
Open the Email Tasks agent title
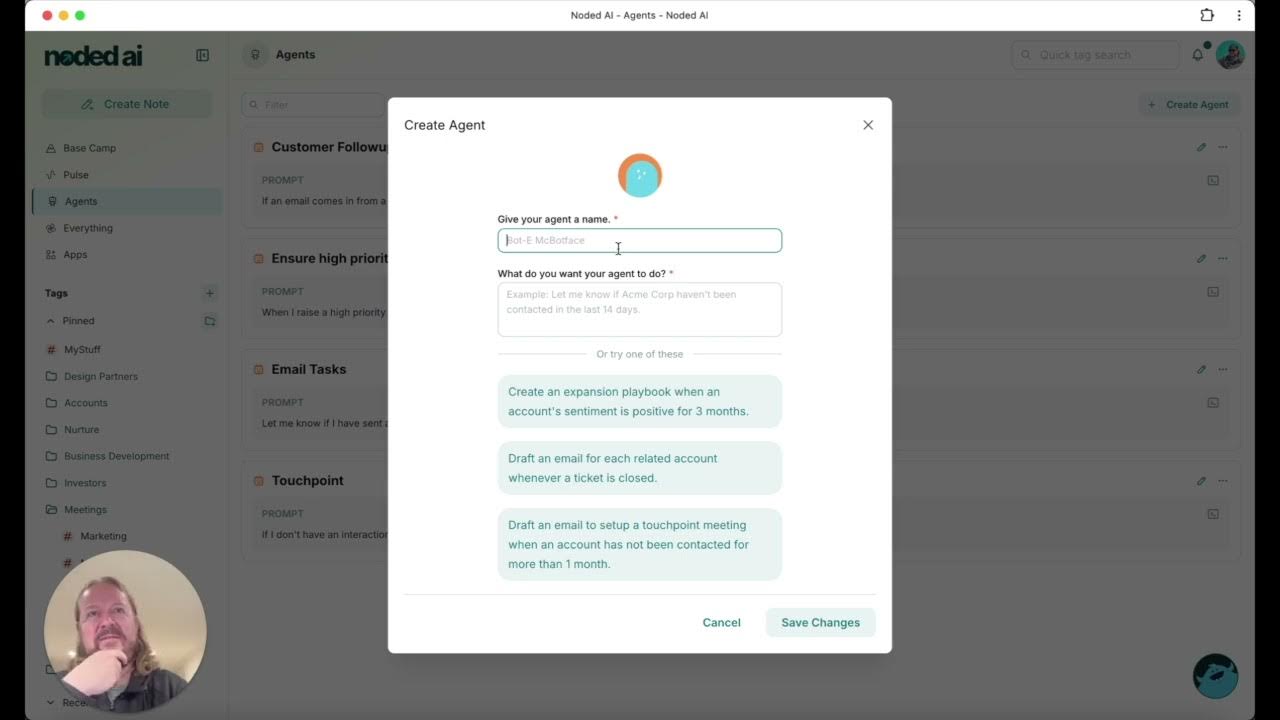[x=309, y=369]
